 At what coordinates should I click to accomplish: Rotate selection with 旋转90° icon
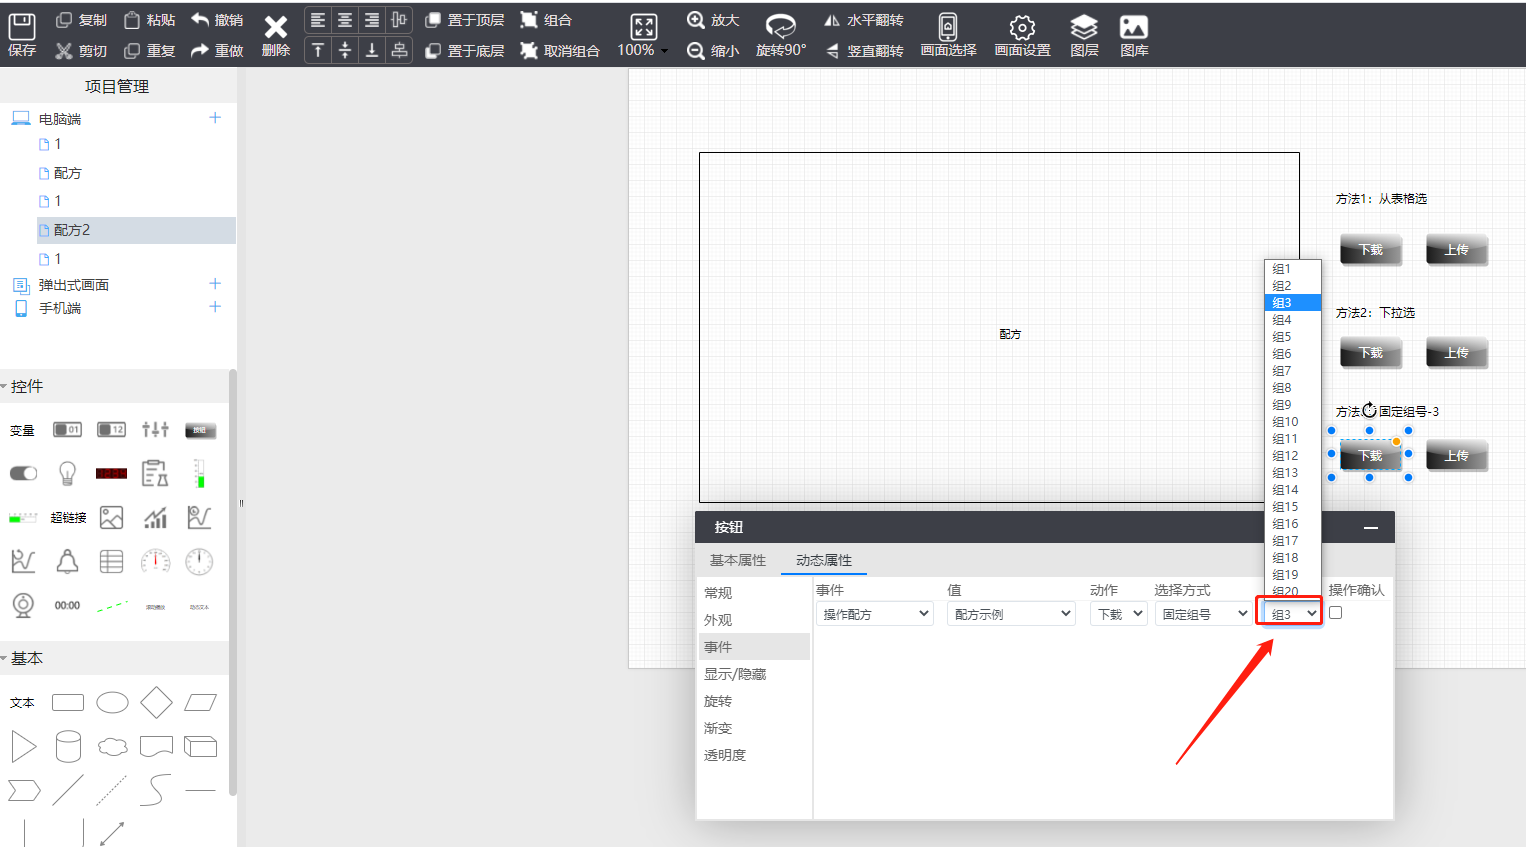pos(780,34)
